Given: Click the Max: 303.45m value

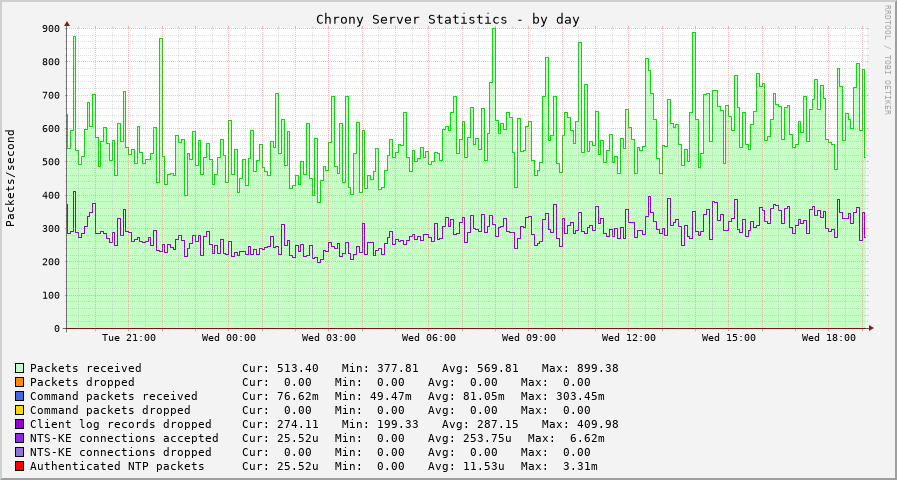Looking at the screenshot, I should [x=562, y=396].
